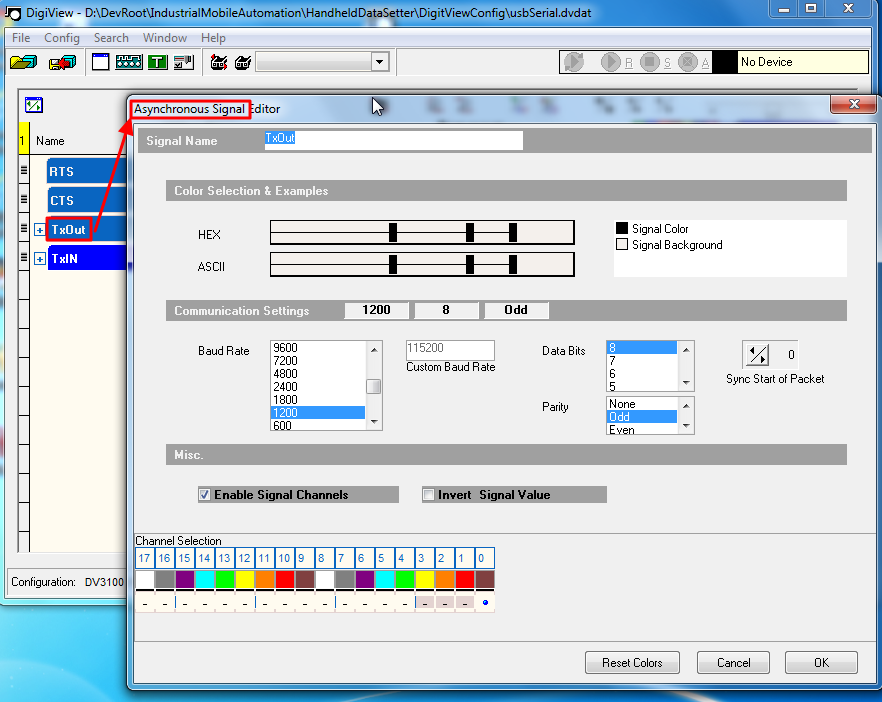Click the capture icon with red arrow
Viewport: 882px width, 702px height.
click(218, 62)
